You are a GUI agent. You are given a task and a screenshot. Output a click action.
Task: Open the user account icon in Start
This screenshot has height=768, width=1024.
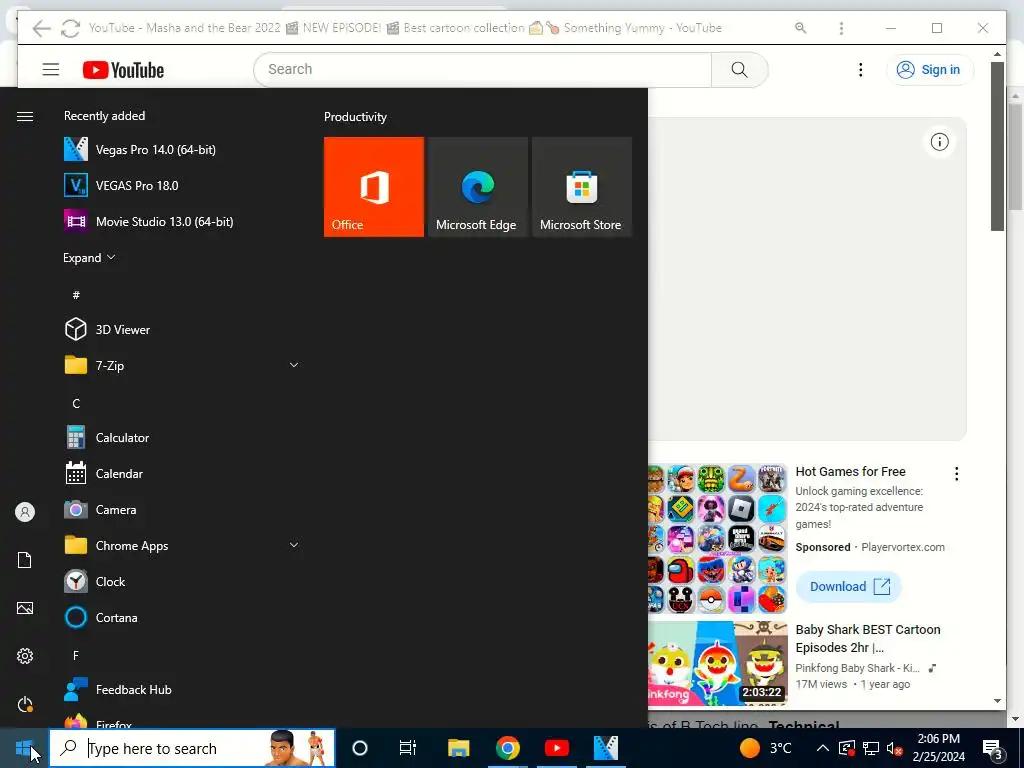[25, 512]
